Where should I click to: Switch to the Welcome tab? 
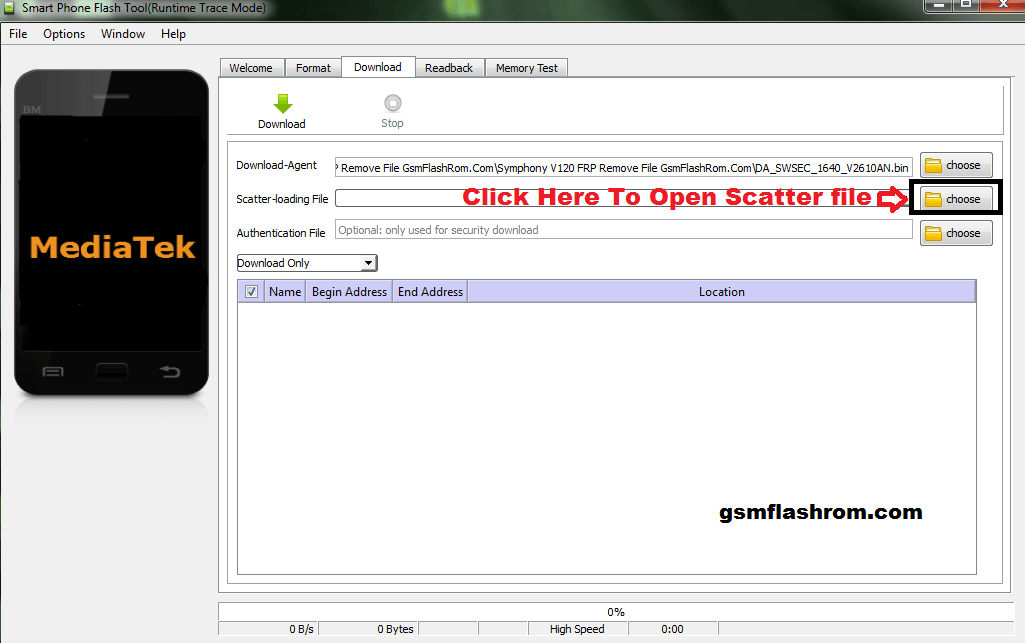coord(251,68)
